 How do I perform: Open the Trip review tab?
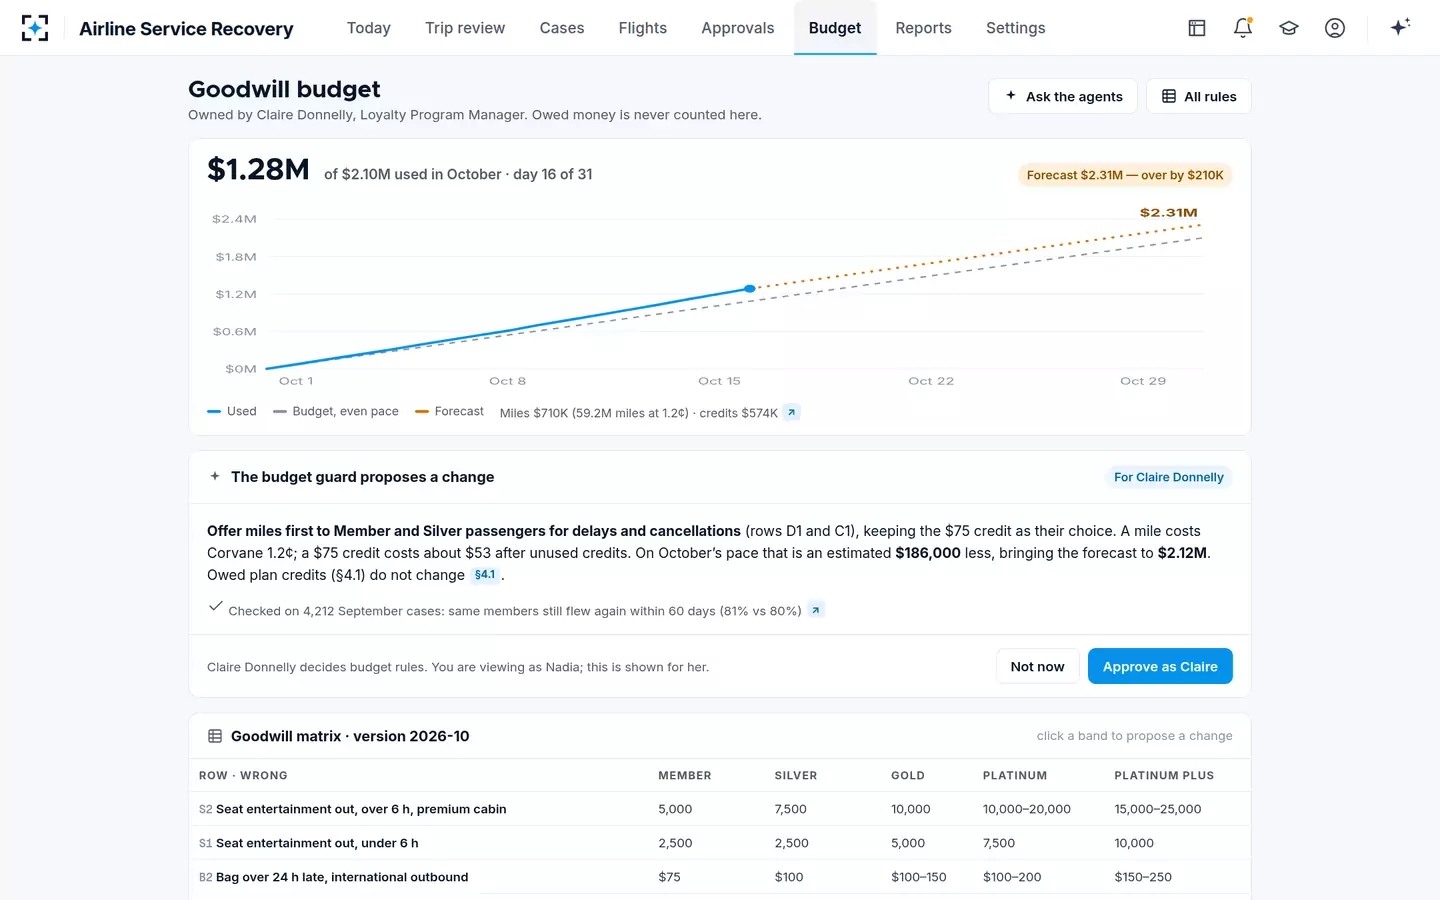(x=465, y=28)
